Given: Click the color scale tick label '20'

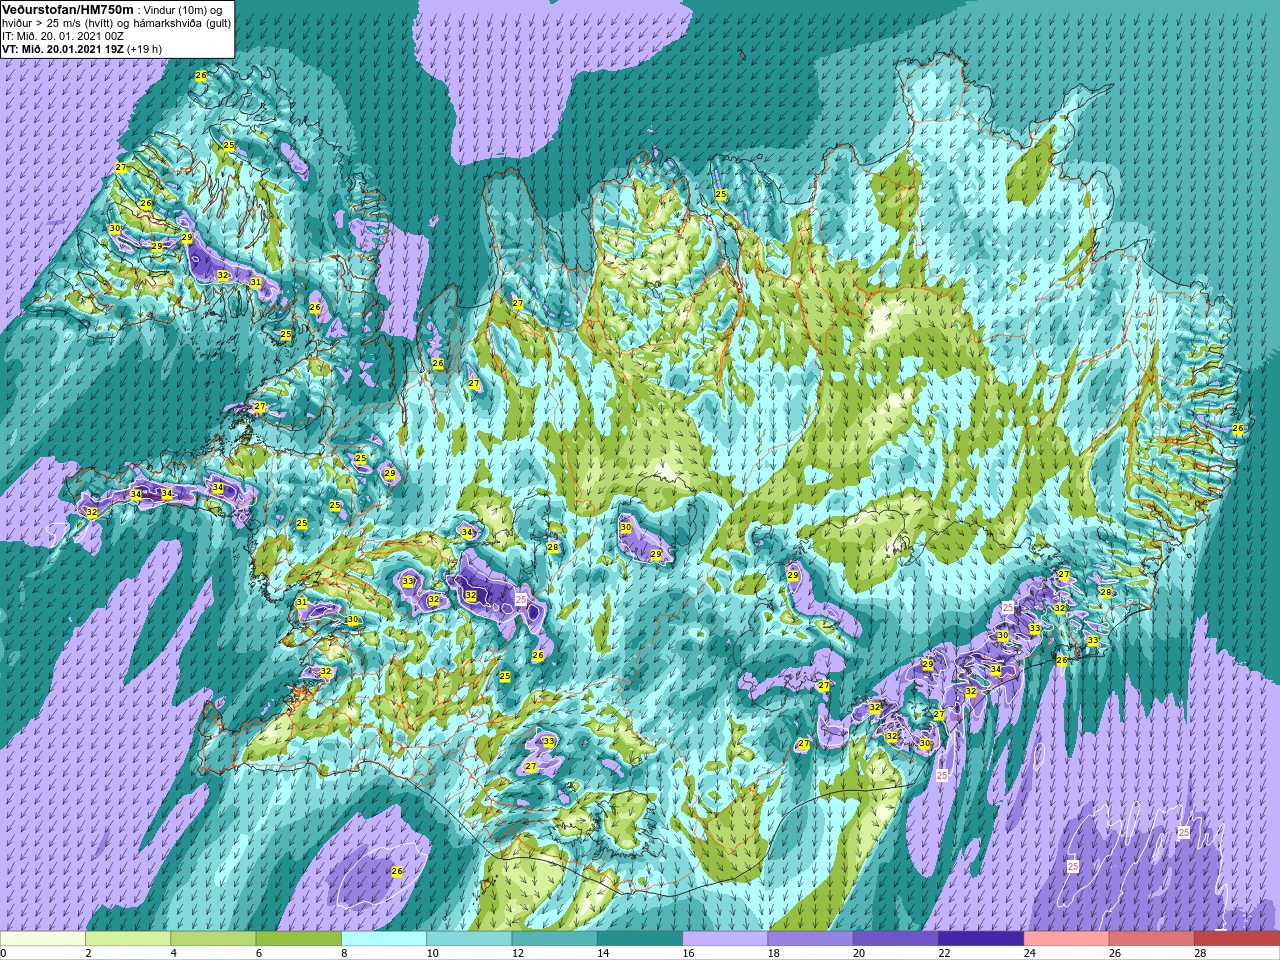Looking at the screenshot, I should coord(859,953).
